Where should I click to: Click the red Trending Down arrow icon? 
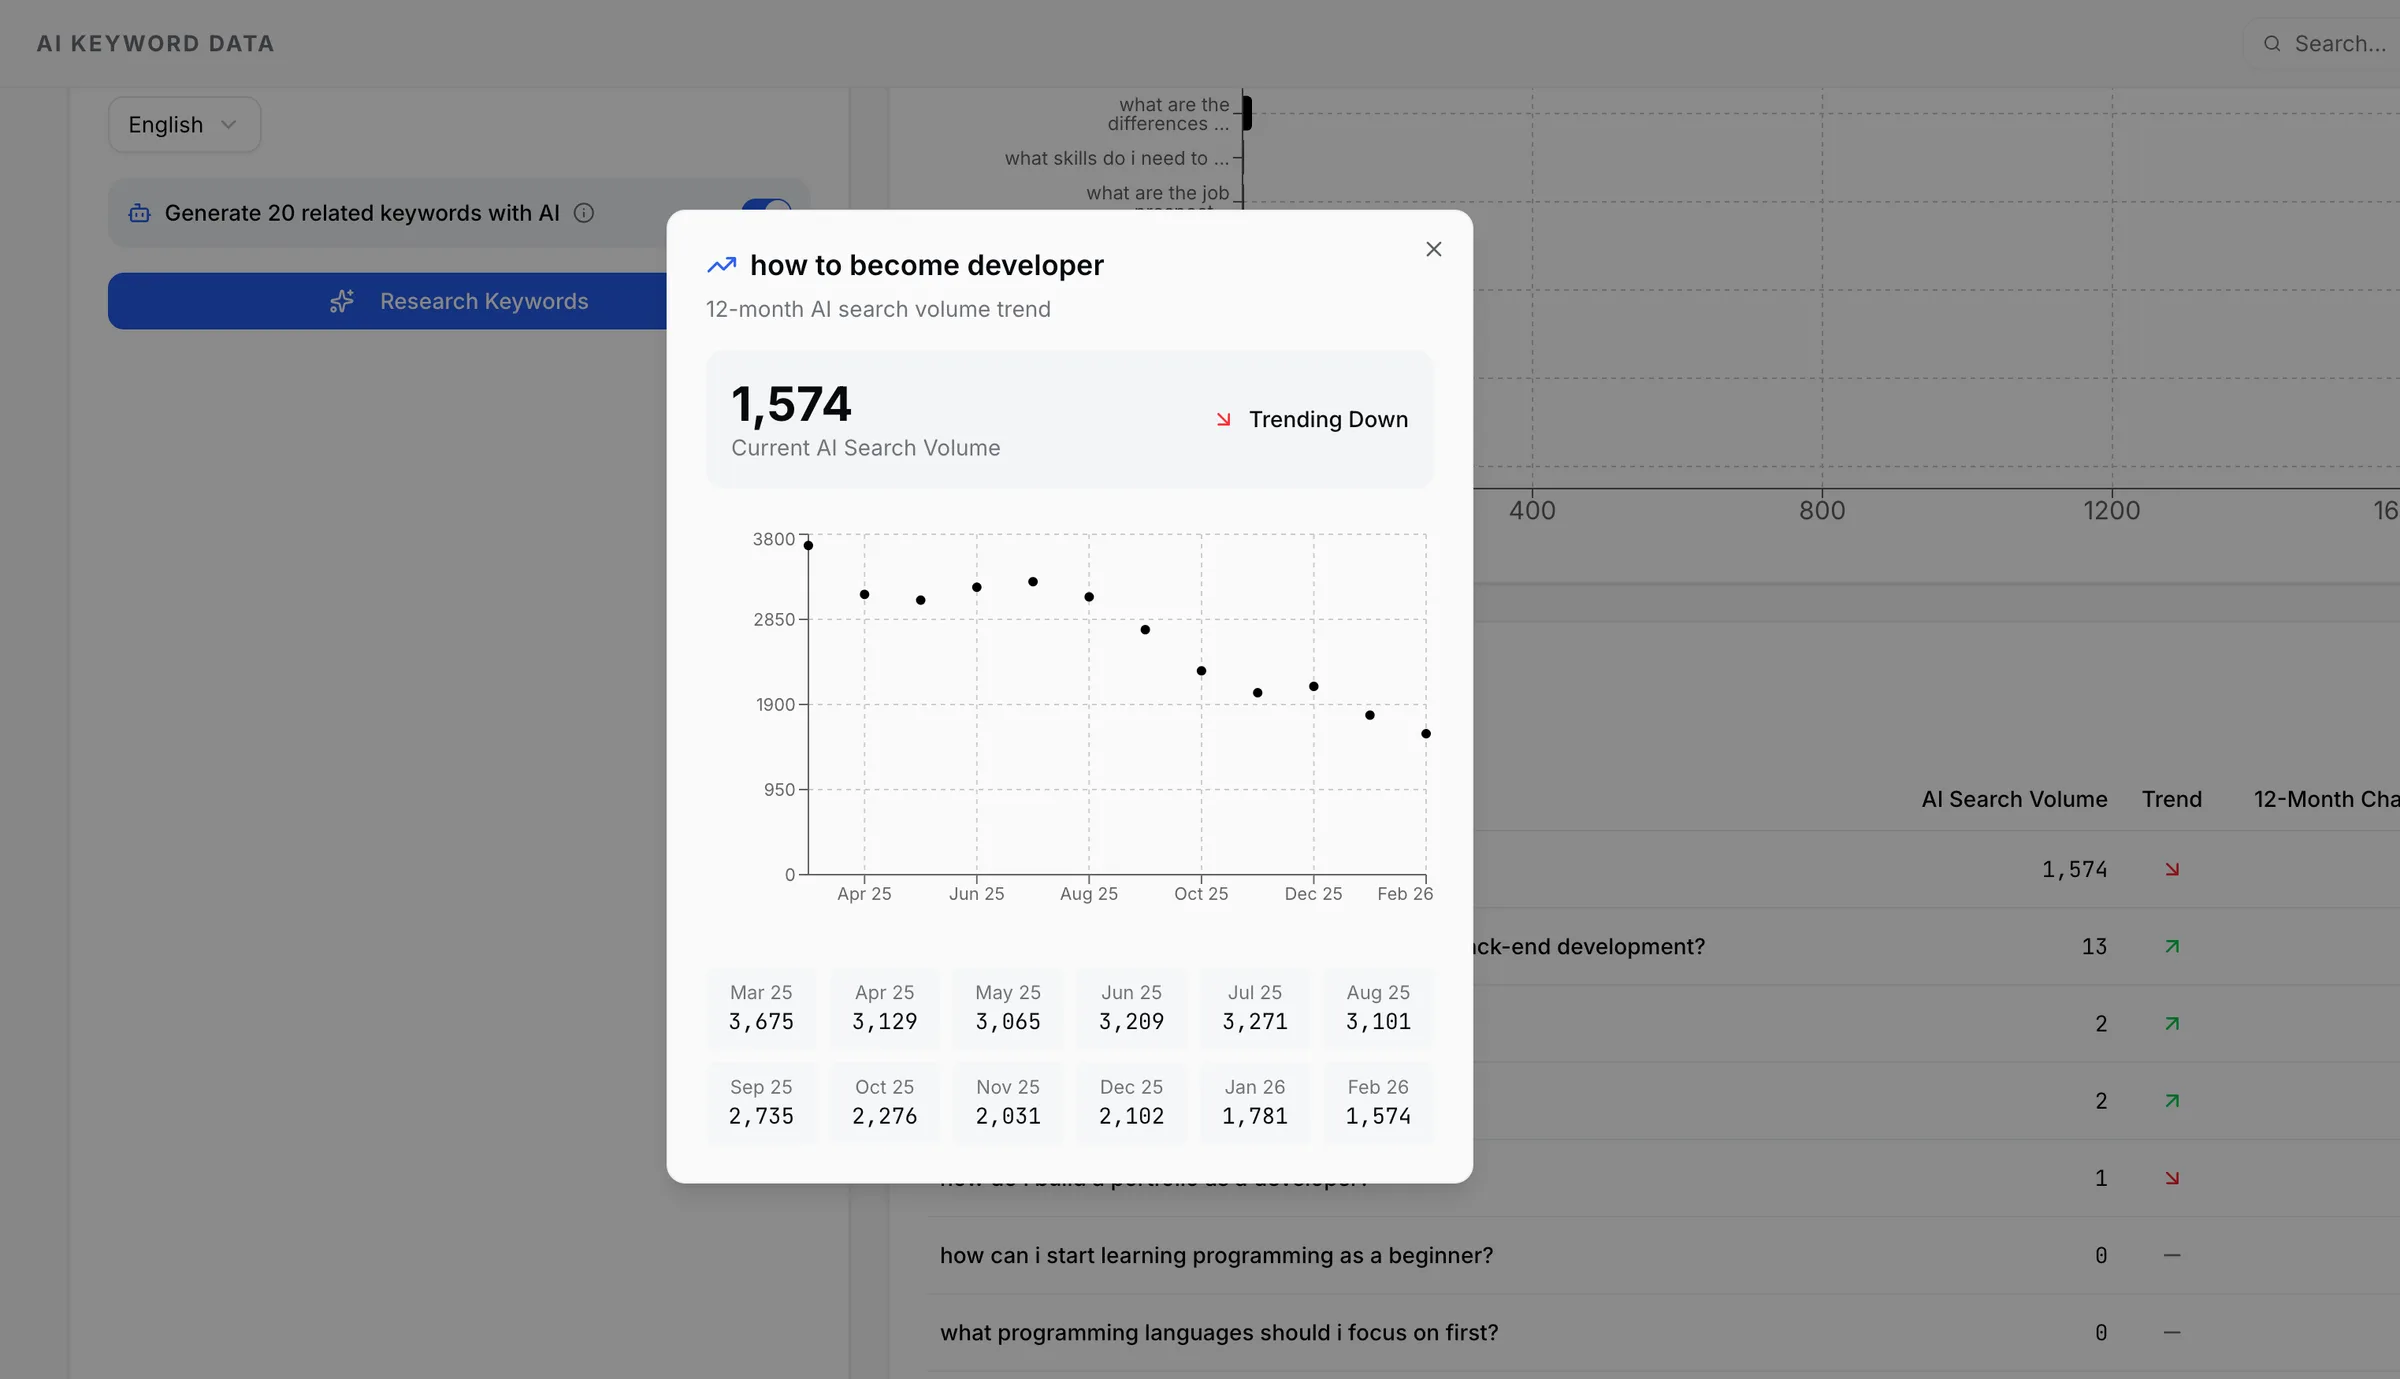click(1223, 420)
